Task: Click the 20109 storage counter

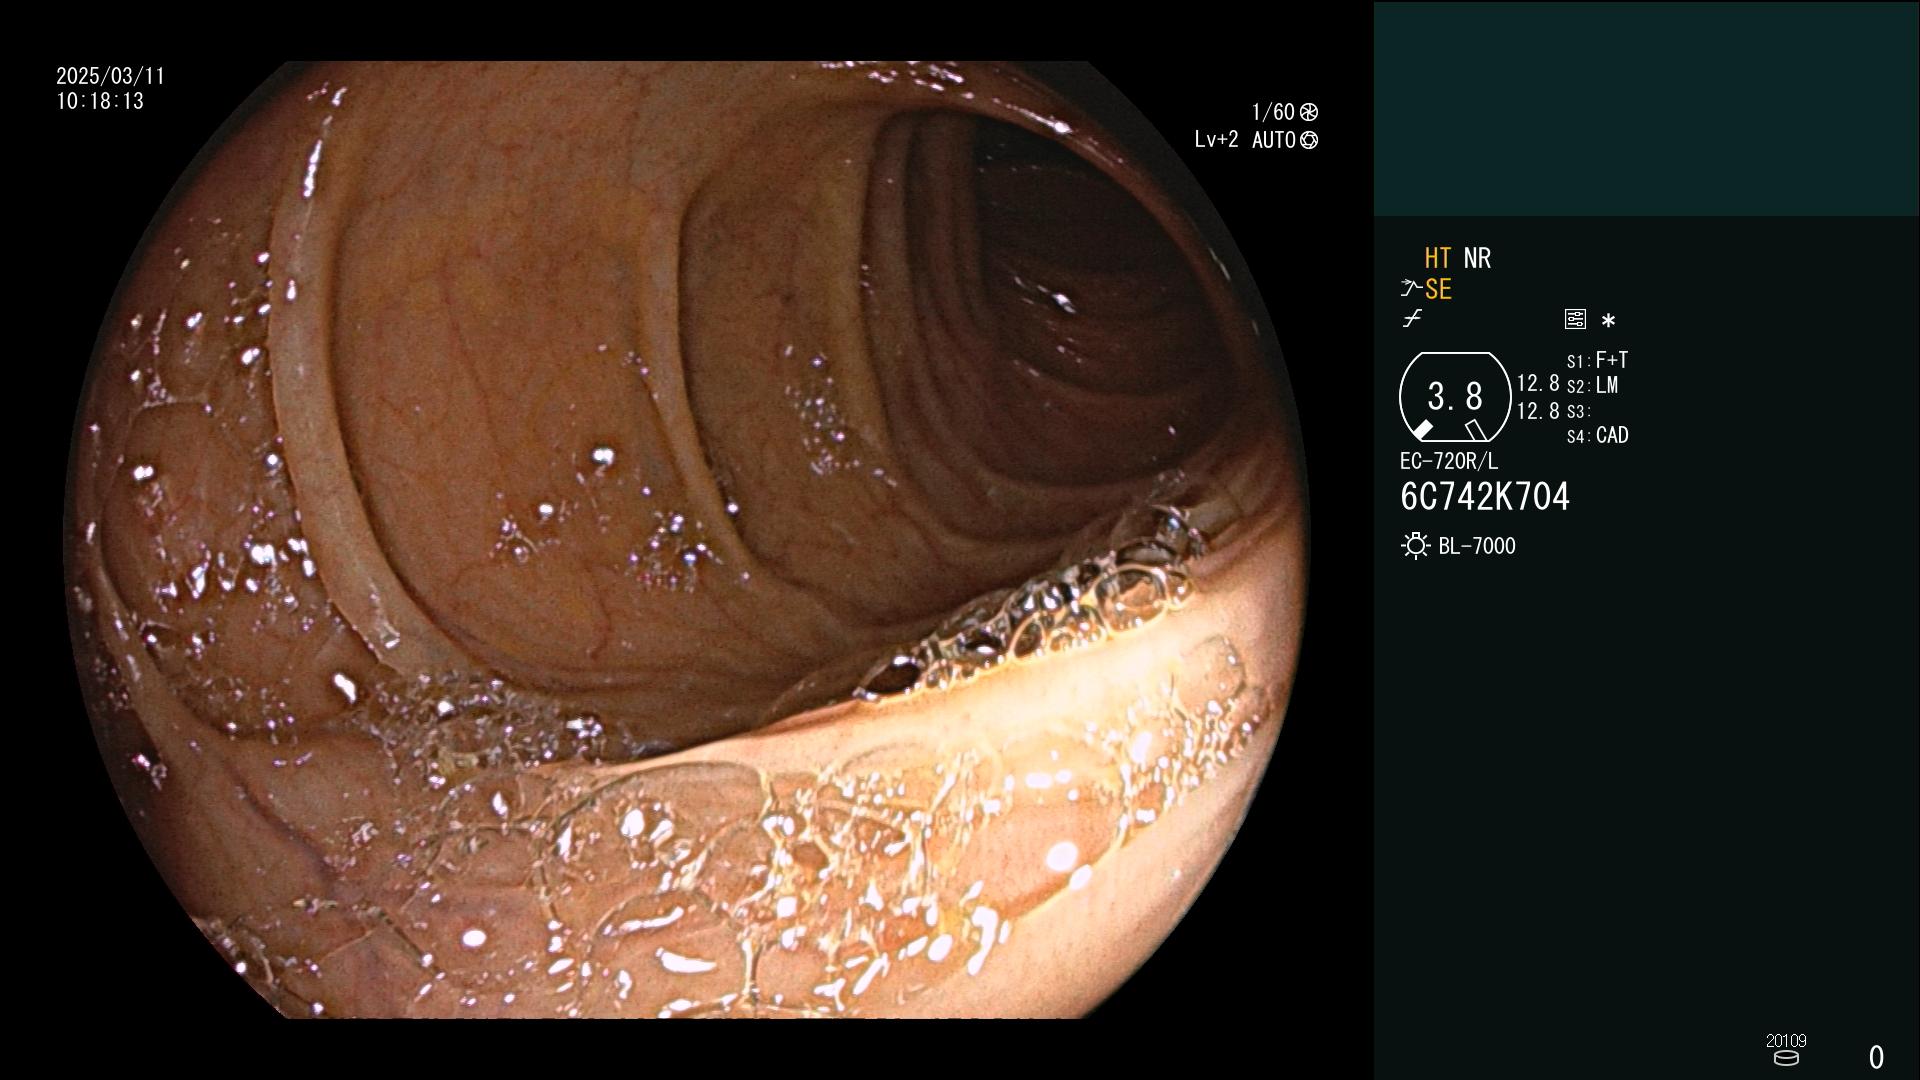Action: click(x=1786, y=1041)
